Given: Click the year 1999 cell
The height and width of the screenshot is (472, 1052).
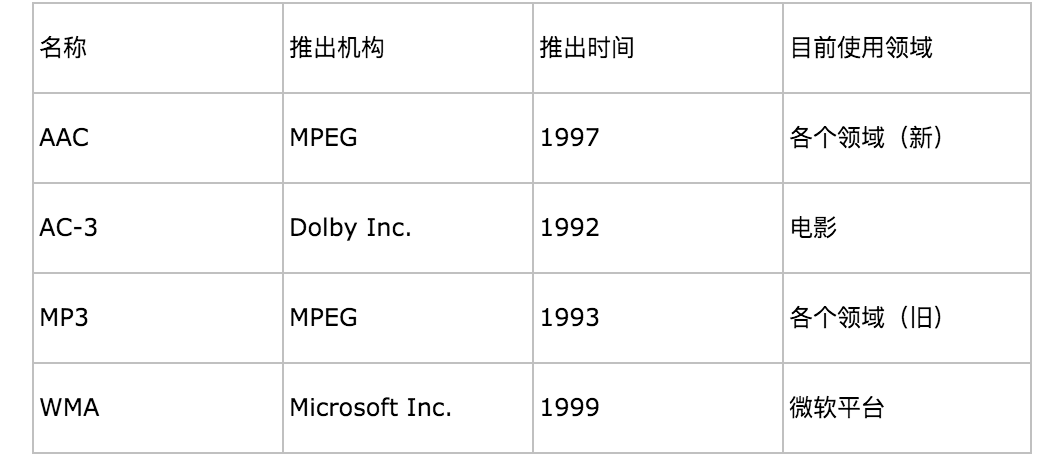Looking at the screenshot, I should click(570, 407).
